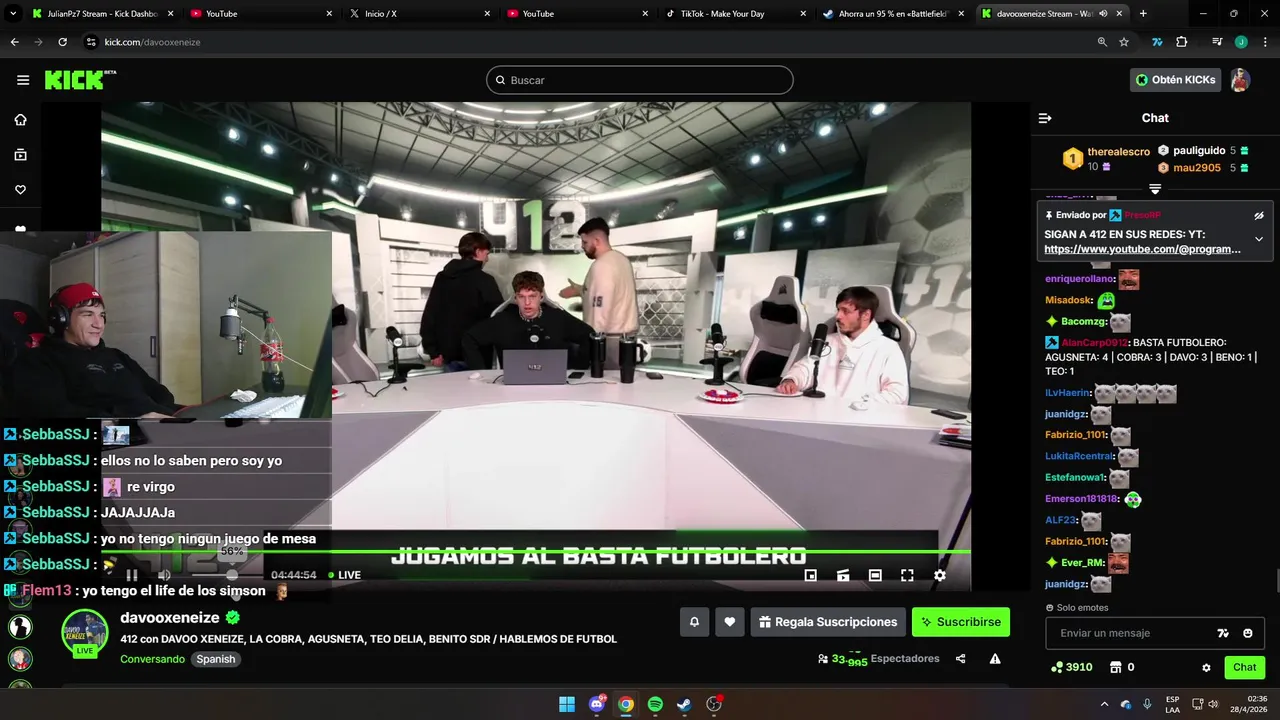The width and height of the screenshot is (1280, 720).
Task: Share the stream
Action: tap(961, 659)
